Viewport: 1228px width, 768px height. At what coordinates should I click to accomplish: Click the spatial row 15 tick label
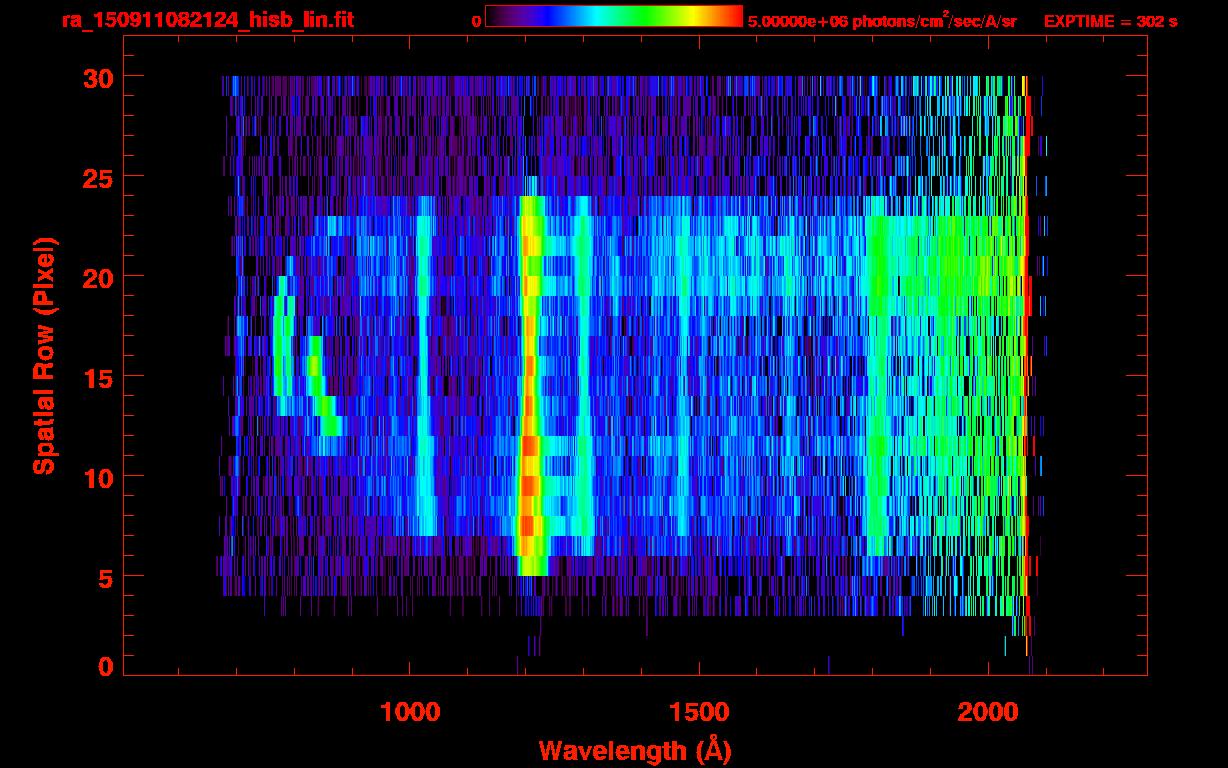(x=97, y=376)
